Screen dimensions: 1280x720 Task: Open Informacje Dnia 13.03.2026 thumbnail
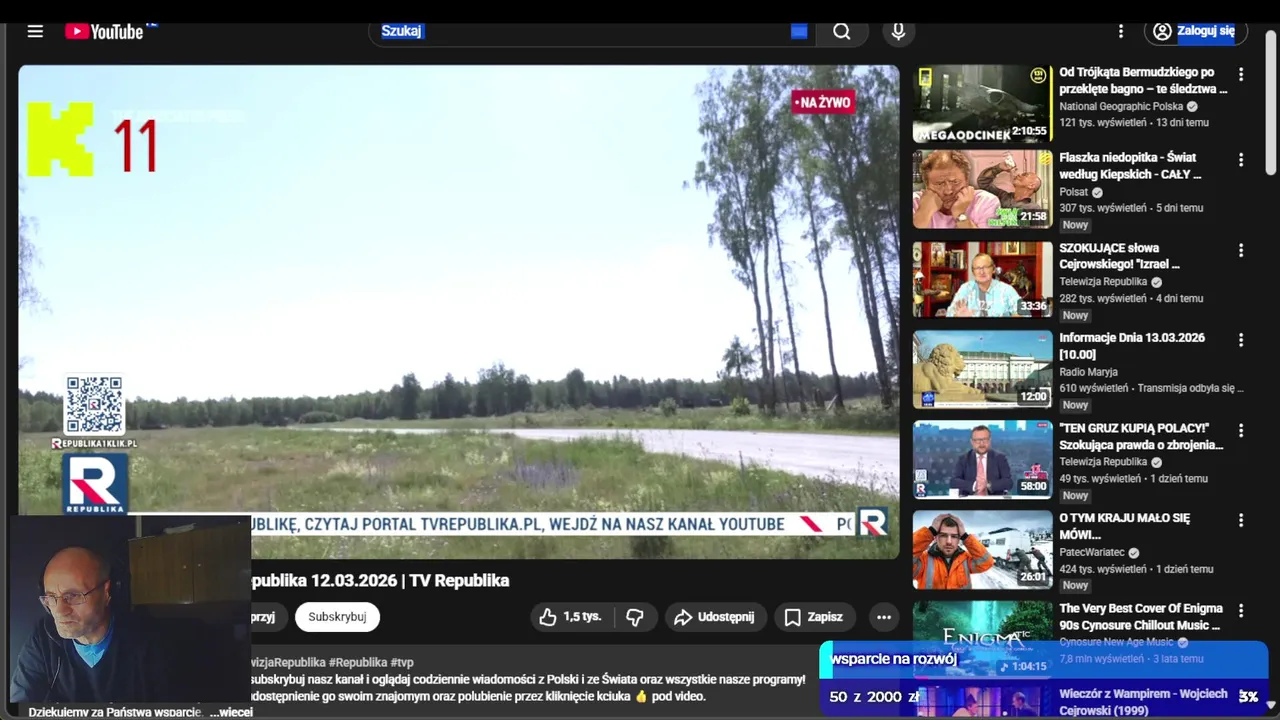(982, 369)
